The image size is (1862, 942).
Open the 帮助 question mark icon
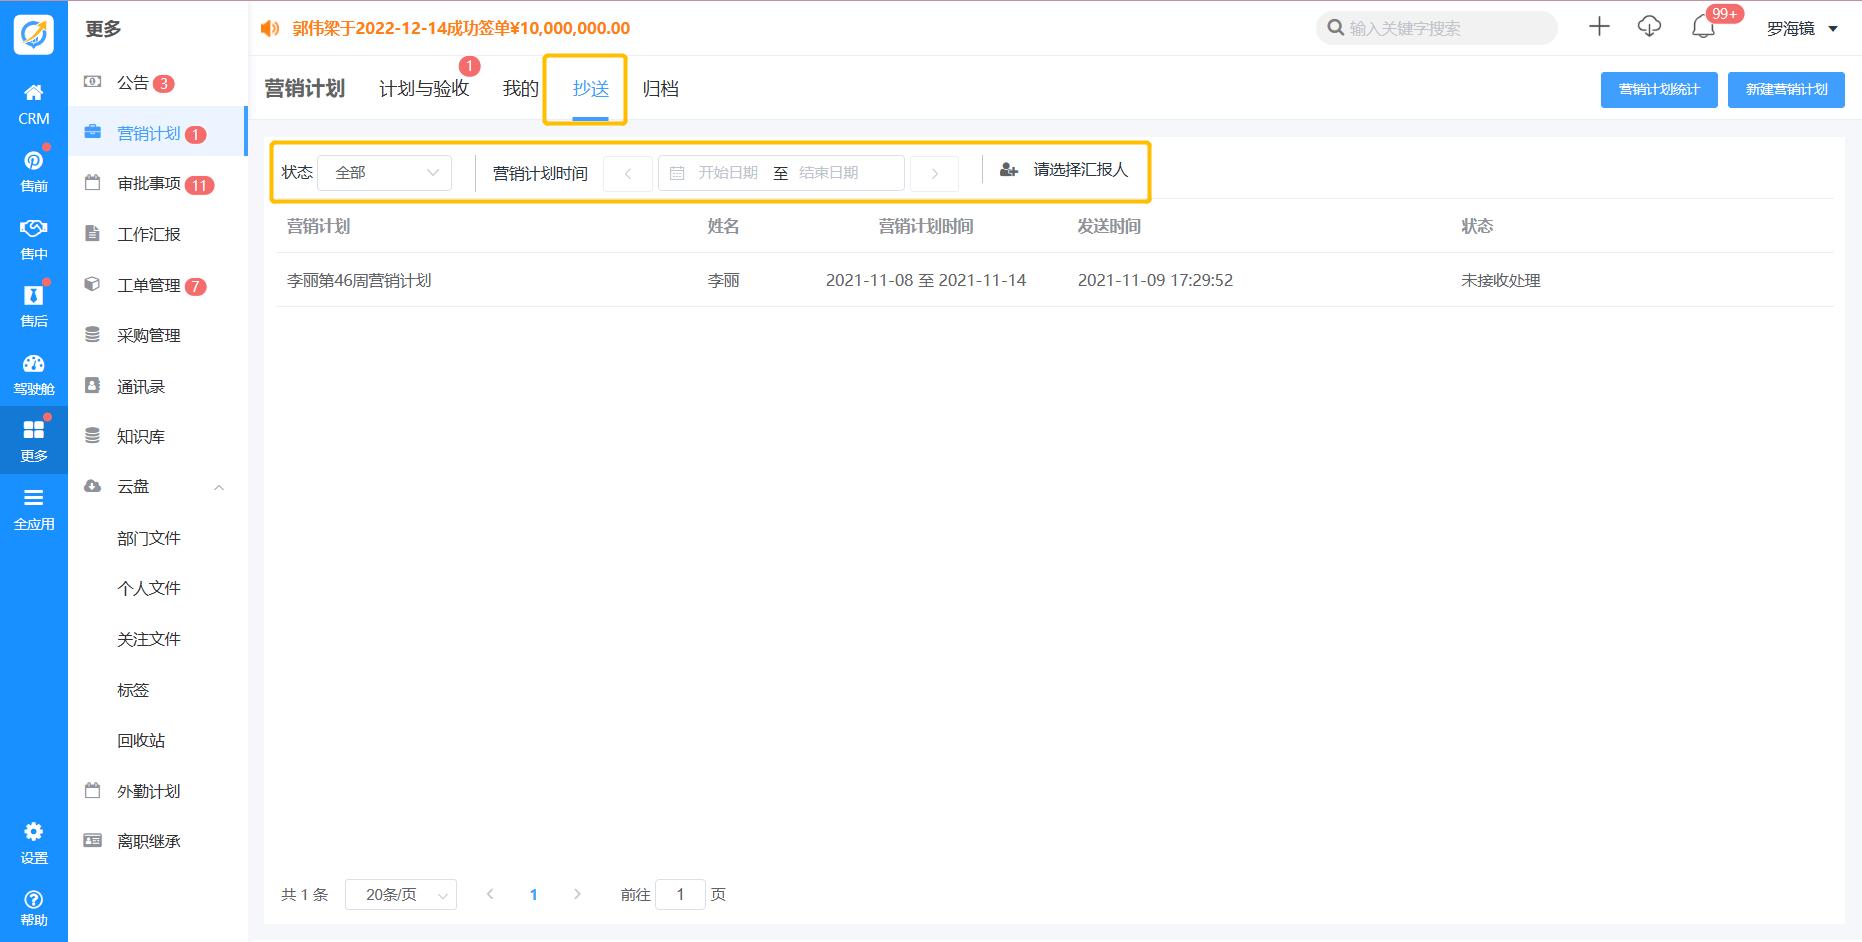[x=34, y=899]
